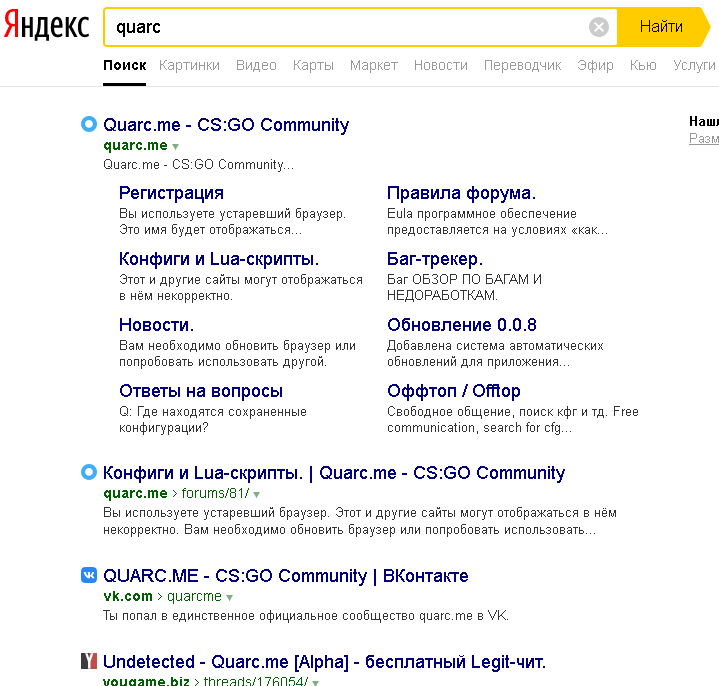
Task: Open Undetected - Quarc.me [Alpha] result title
Action: point(324,662)
